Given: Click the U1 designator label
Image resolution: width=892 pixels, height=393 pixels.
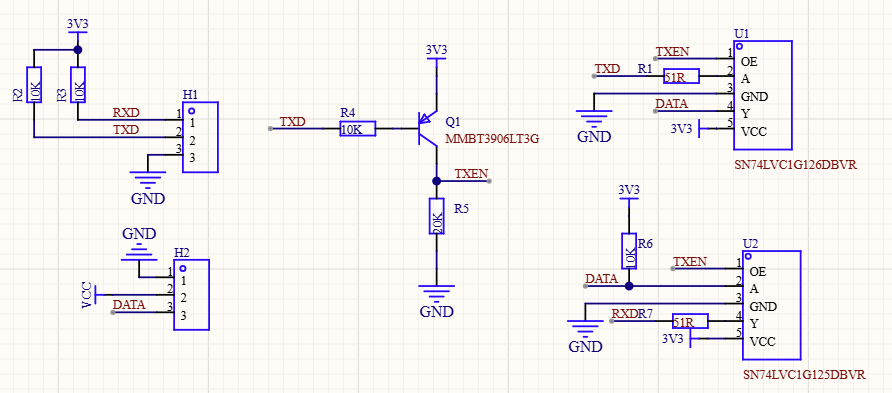Looking at the screenshot, I should 742,34.
